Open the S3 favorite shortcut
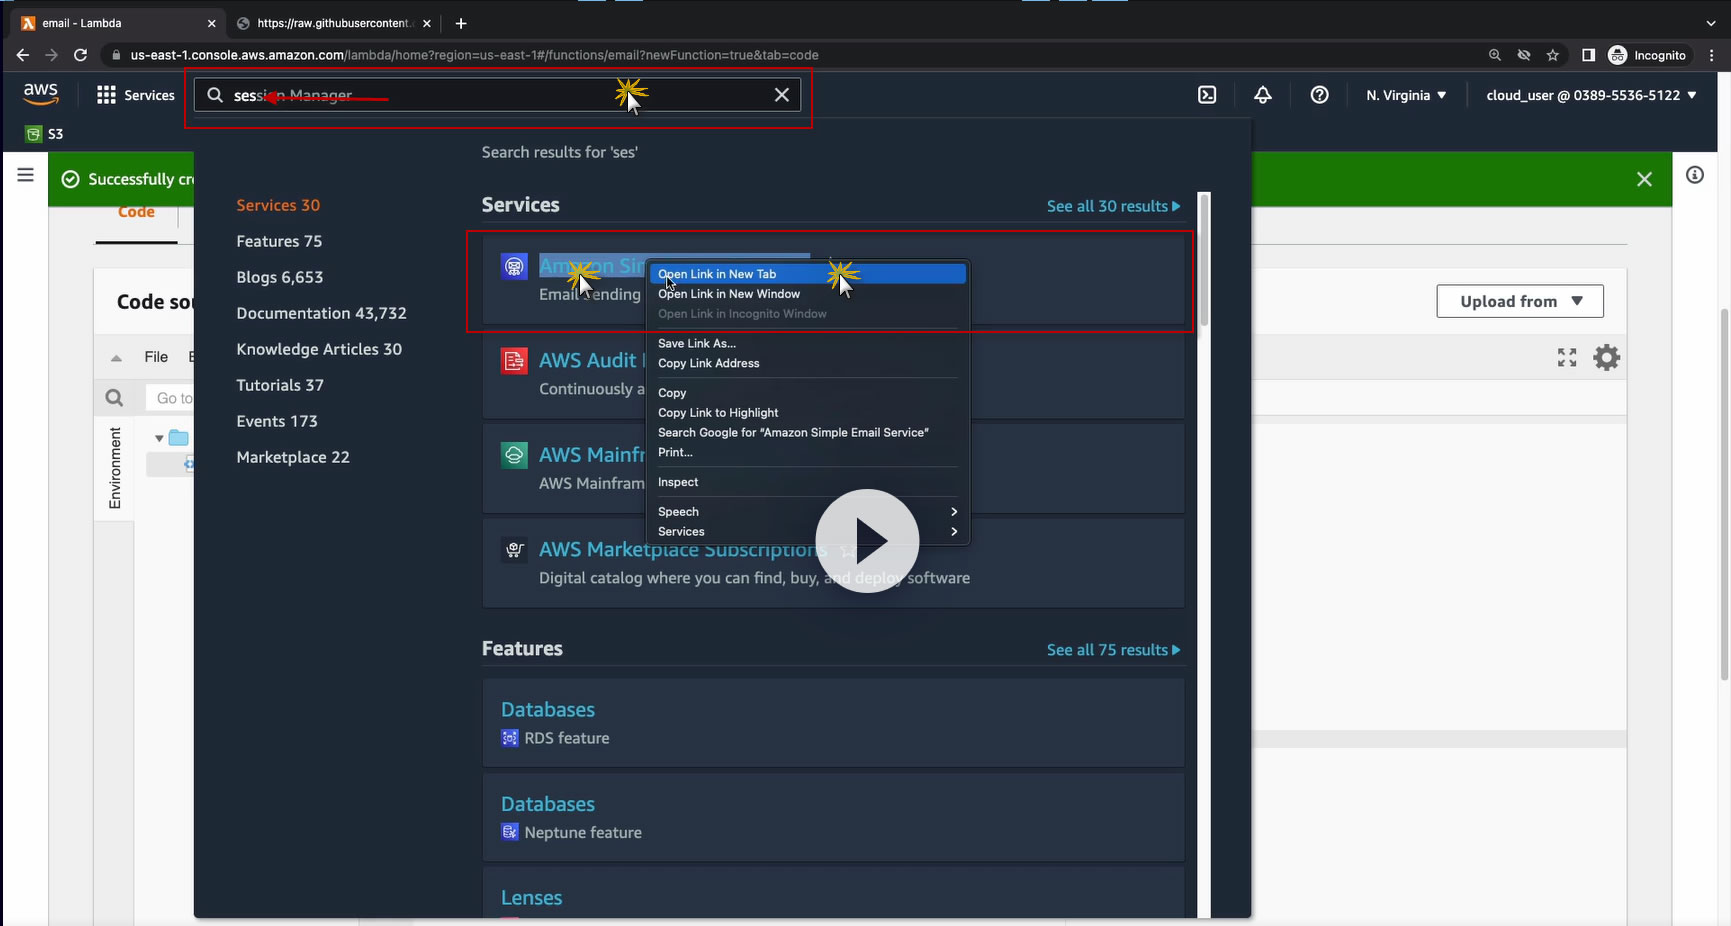Image resolution: width=1731 pixels, height=926 pixels. click(44, 134)
